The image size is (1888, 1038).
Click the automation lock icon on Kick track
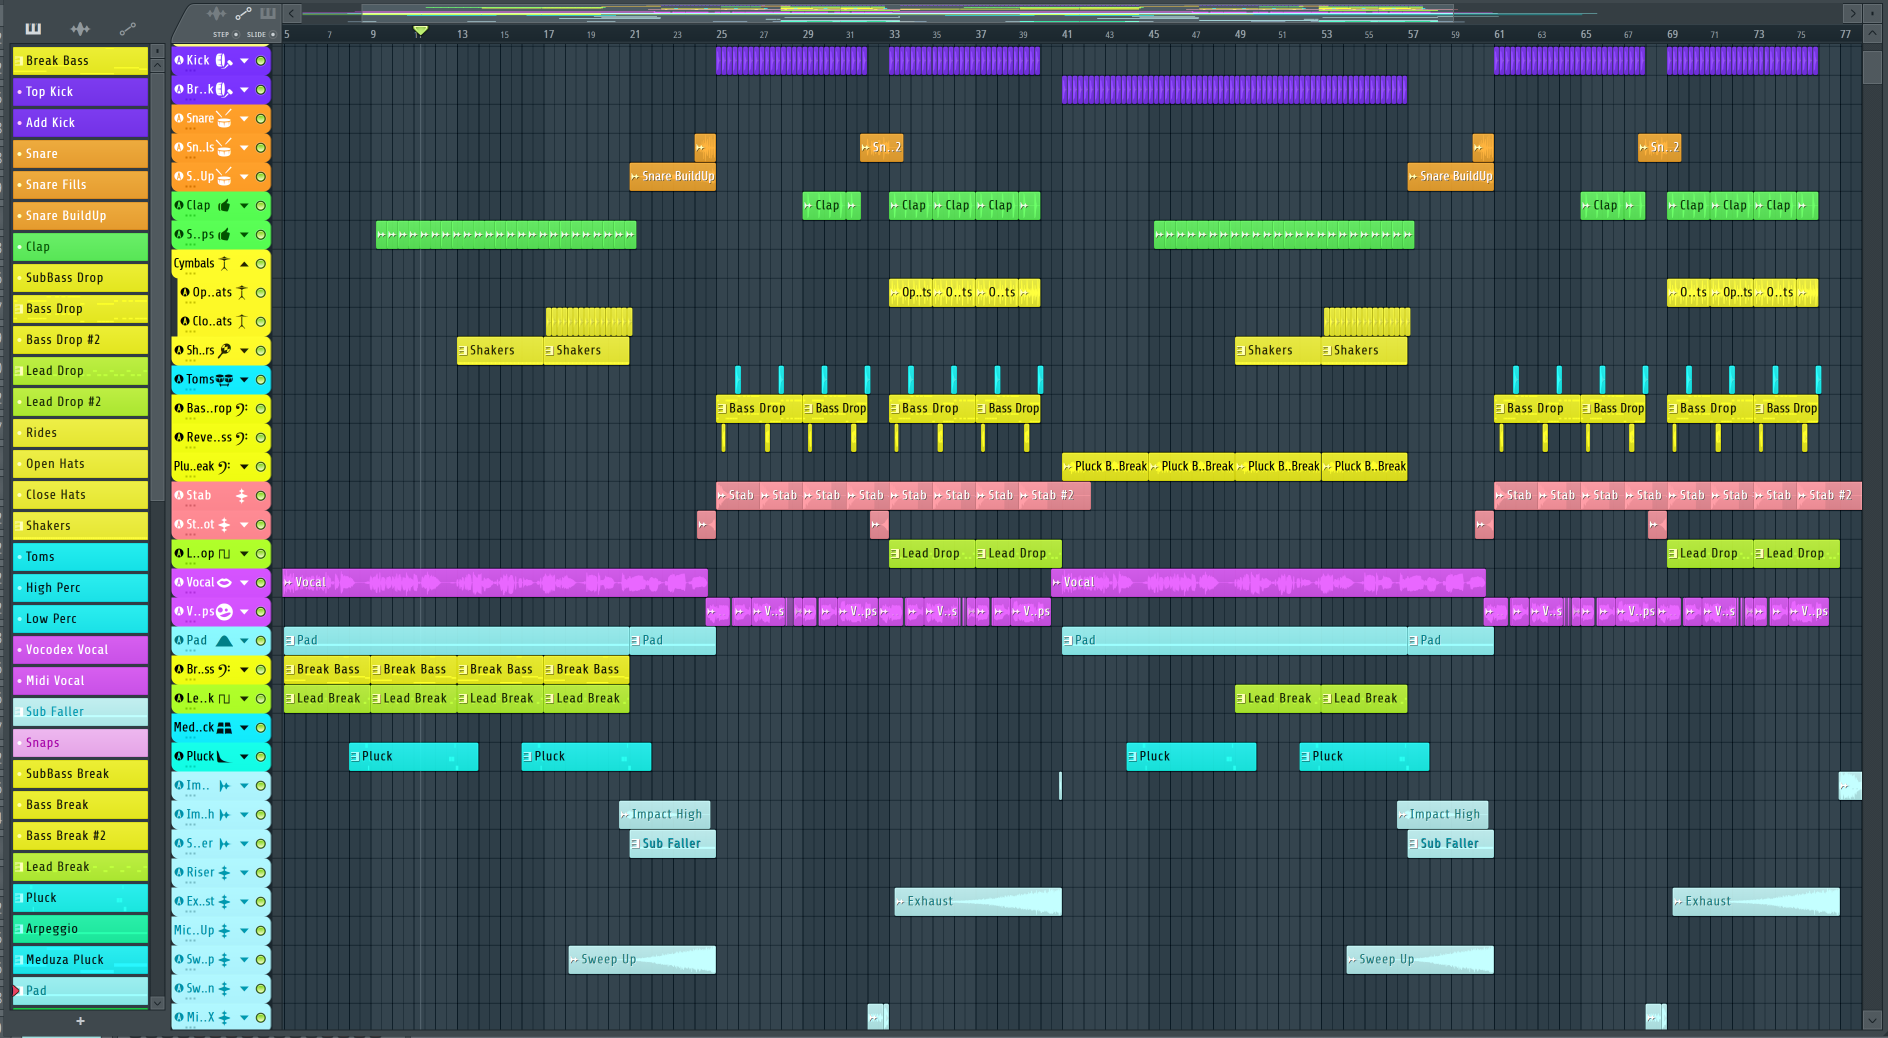click(179, 60)
